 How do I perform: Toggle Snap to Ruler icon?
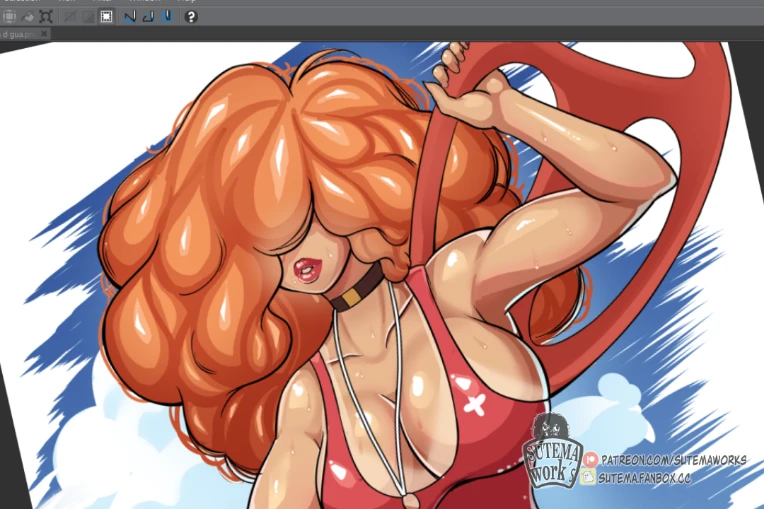[x=130, y=17]
